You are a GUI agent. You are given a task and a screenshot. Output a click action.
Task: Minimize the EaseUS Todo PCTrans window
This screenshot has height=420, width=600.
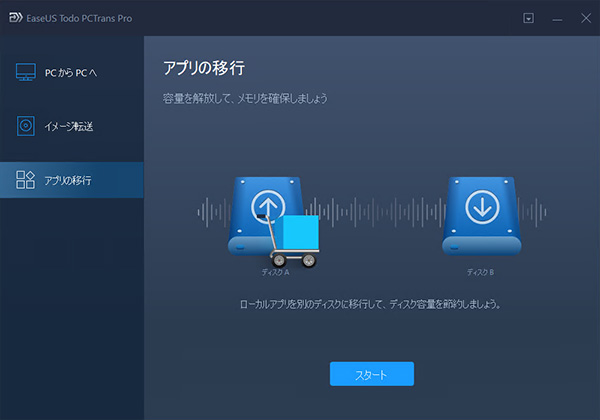[557, 19]
